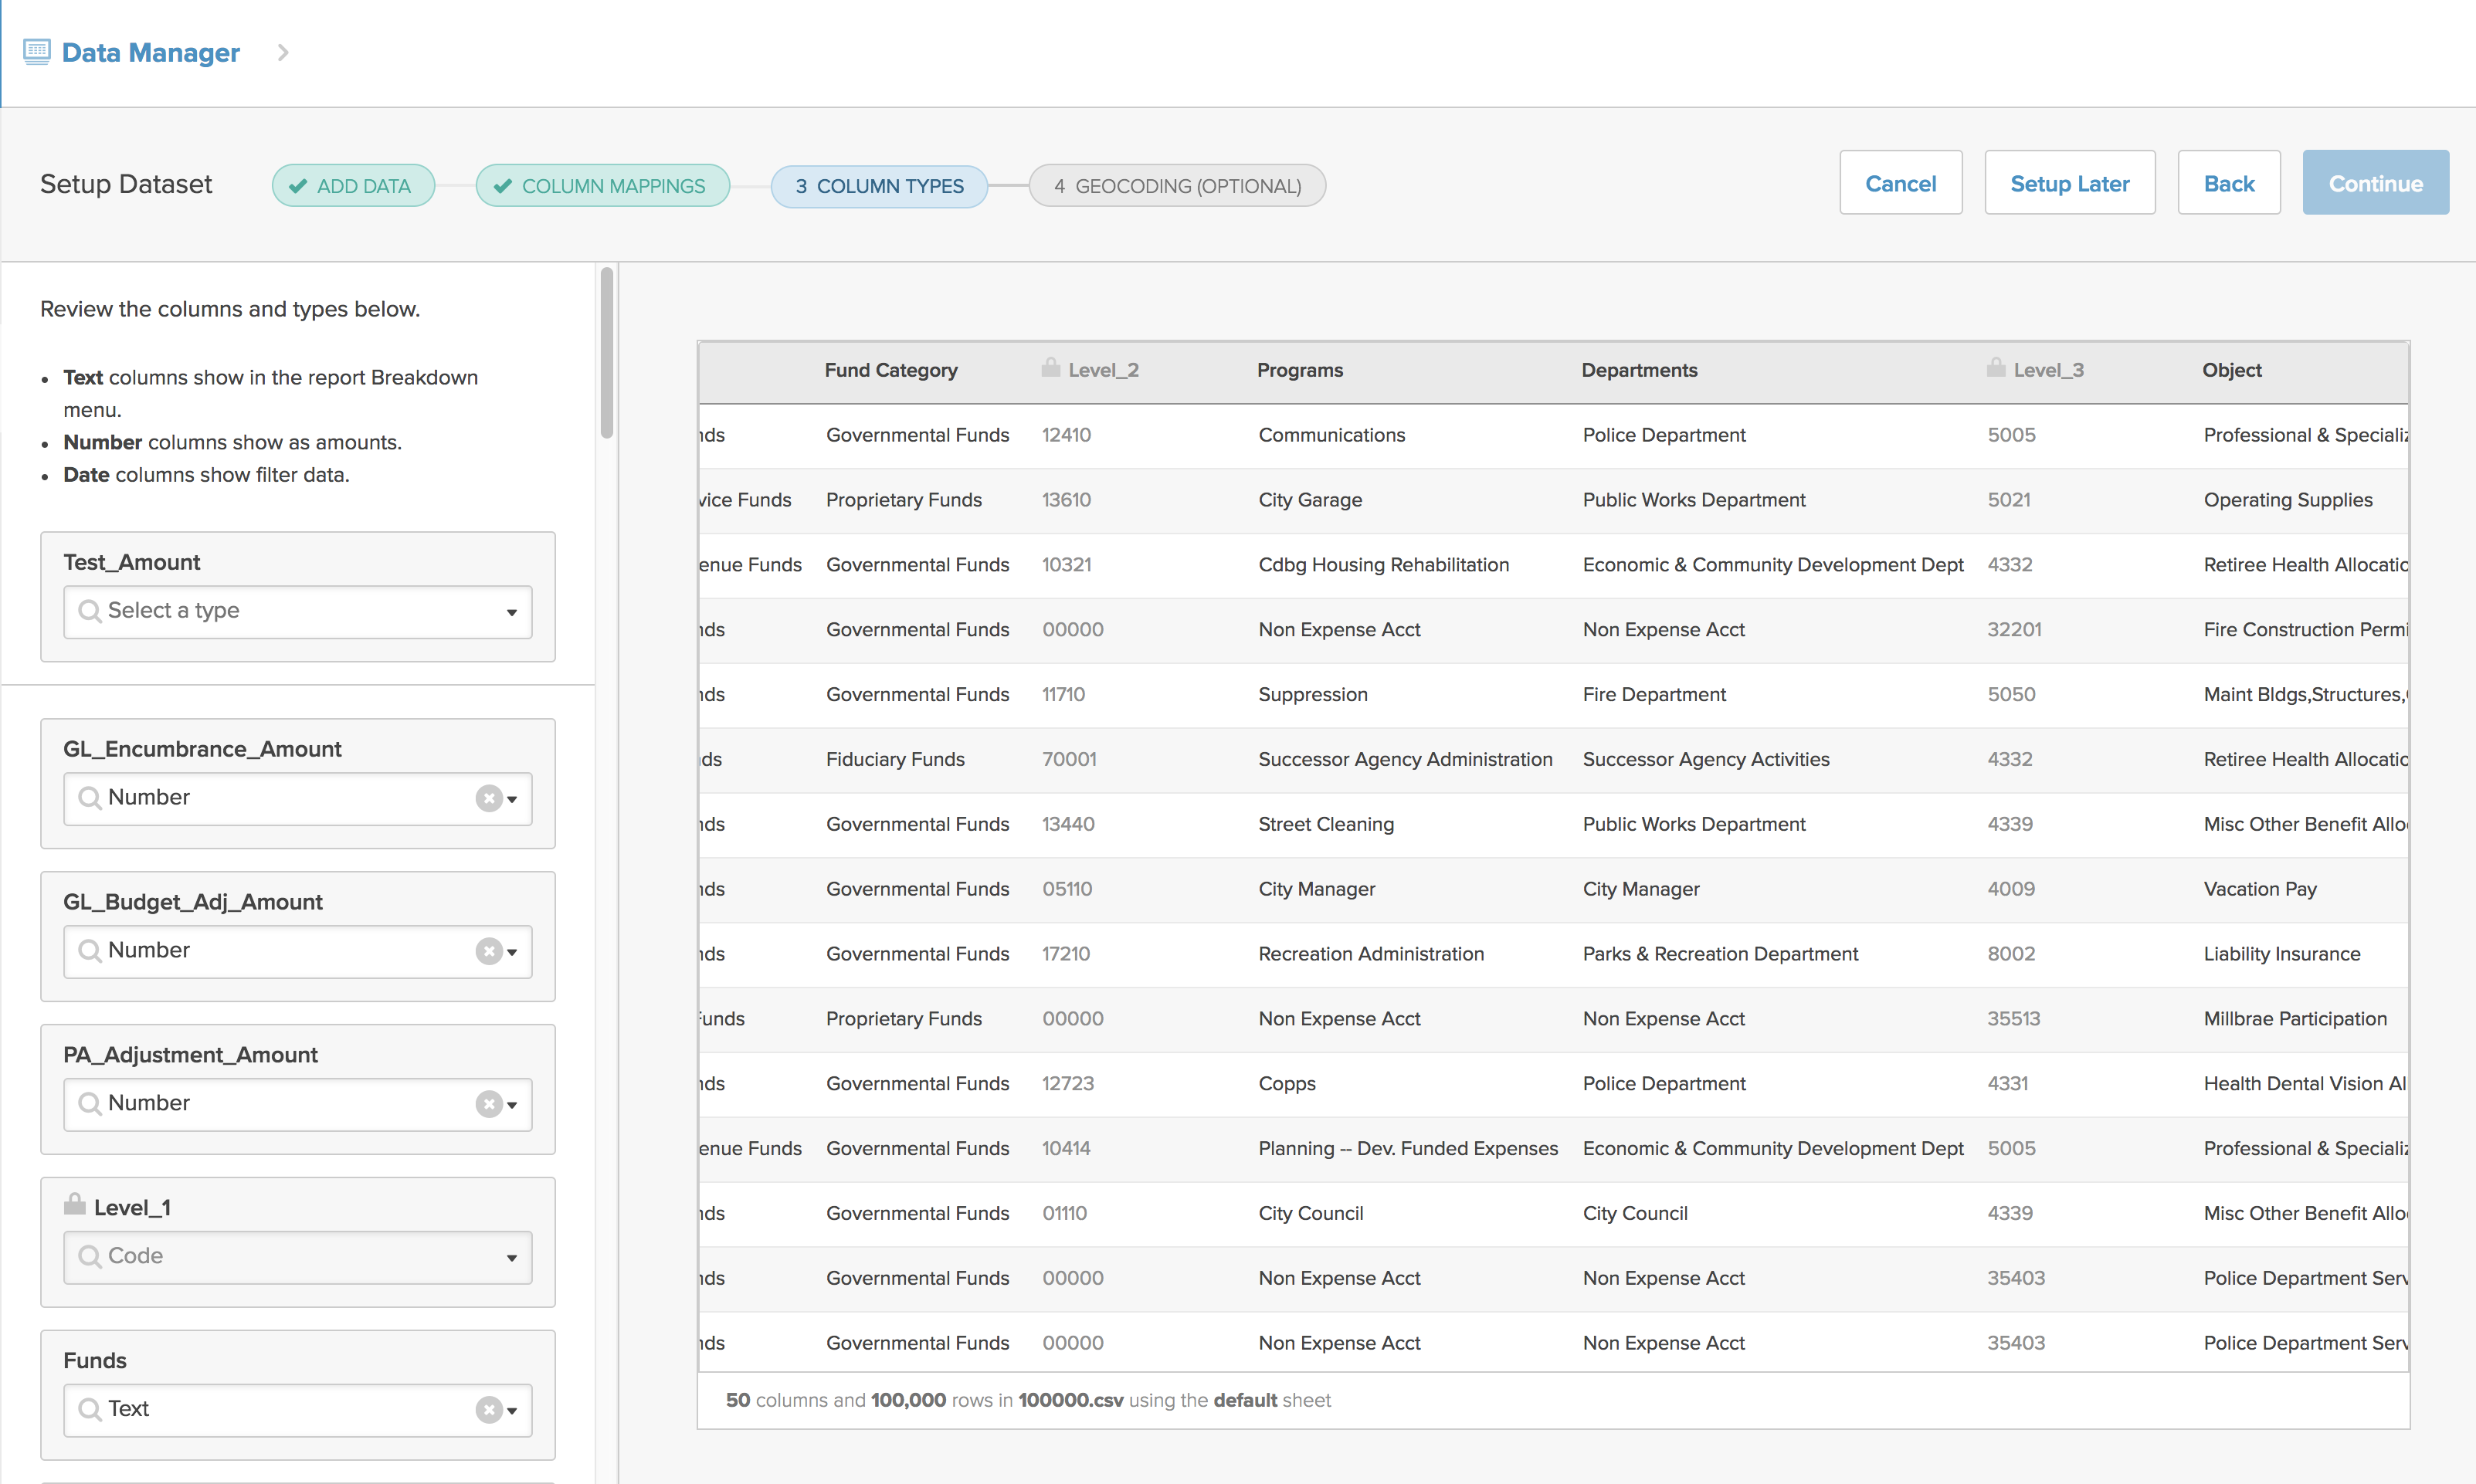Select the 'Communications' program cell
Screen dimensions: 2476x1484
click(x=1332, y=435)
